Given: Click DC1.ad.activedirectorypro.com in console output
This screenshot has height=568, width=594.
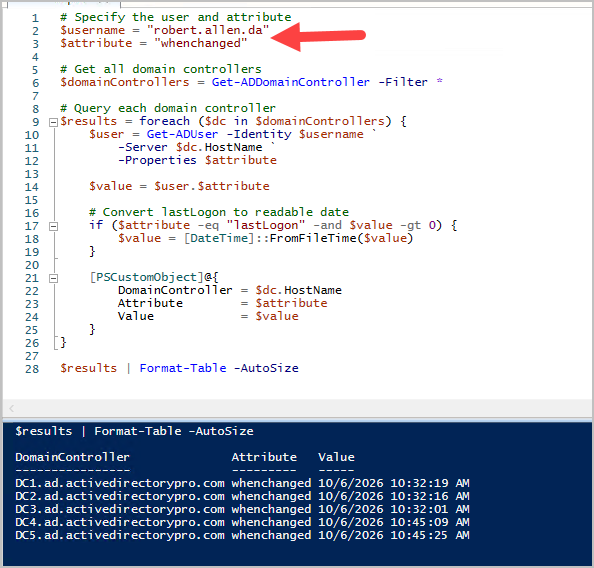Looking at the screenshot, I should coord(120,484).
